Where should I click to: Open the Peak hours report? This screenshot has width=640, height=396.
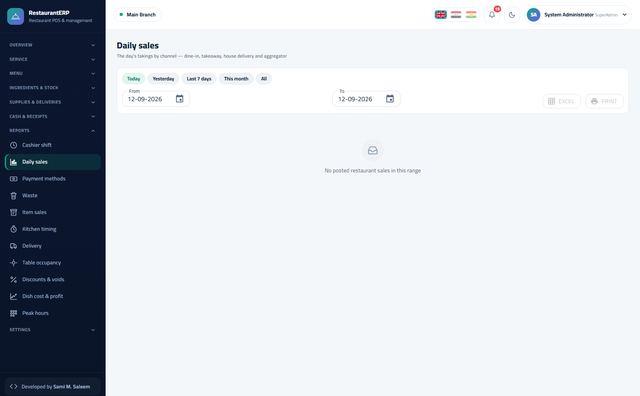(x=53, y=313)
